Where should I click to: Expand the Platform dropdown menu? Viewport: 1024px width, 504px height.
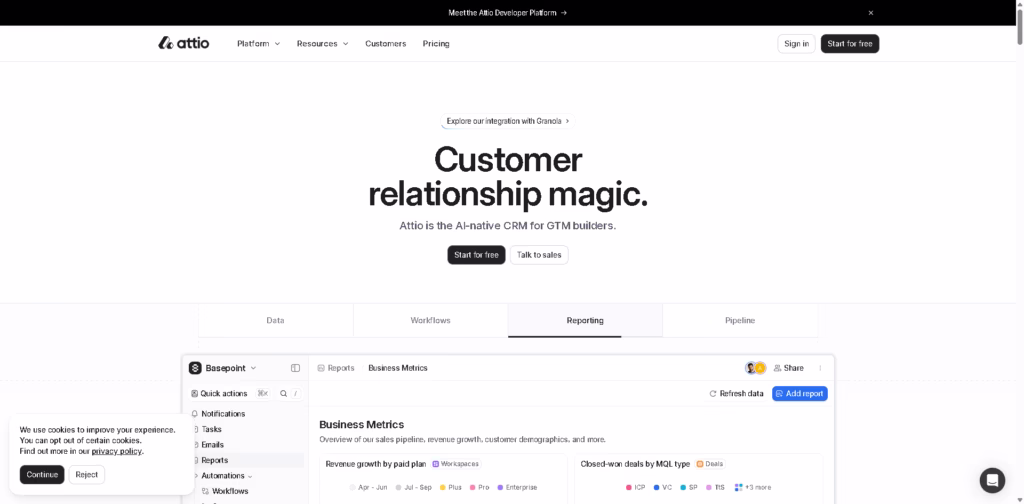coord(258,44)
